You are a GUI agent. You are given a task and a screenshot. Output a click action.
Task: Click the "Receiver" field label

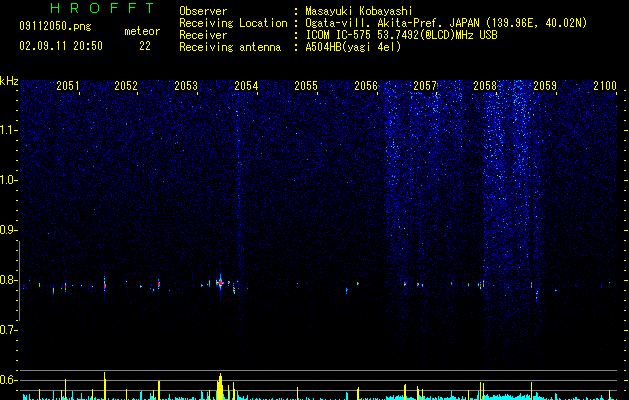pyautogui.click(x=203, y=35)
